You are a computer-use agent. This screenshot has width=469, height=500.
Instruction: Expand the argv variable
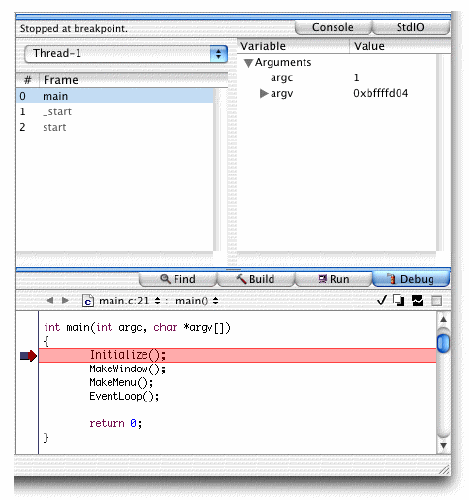(x=264, y=93)
